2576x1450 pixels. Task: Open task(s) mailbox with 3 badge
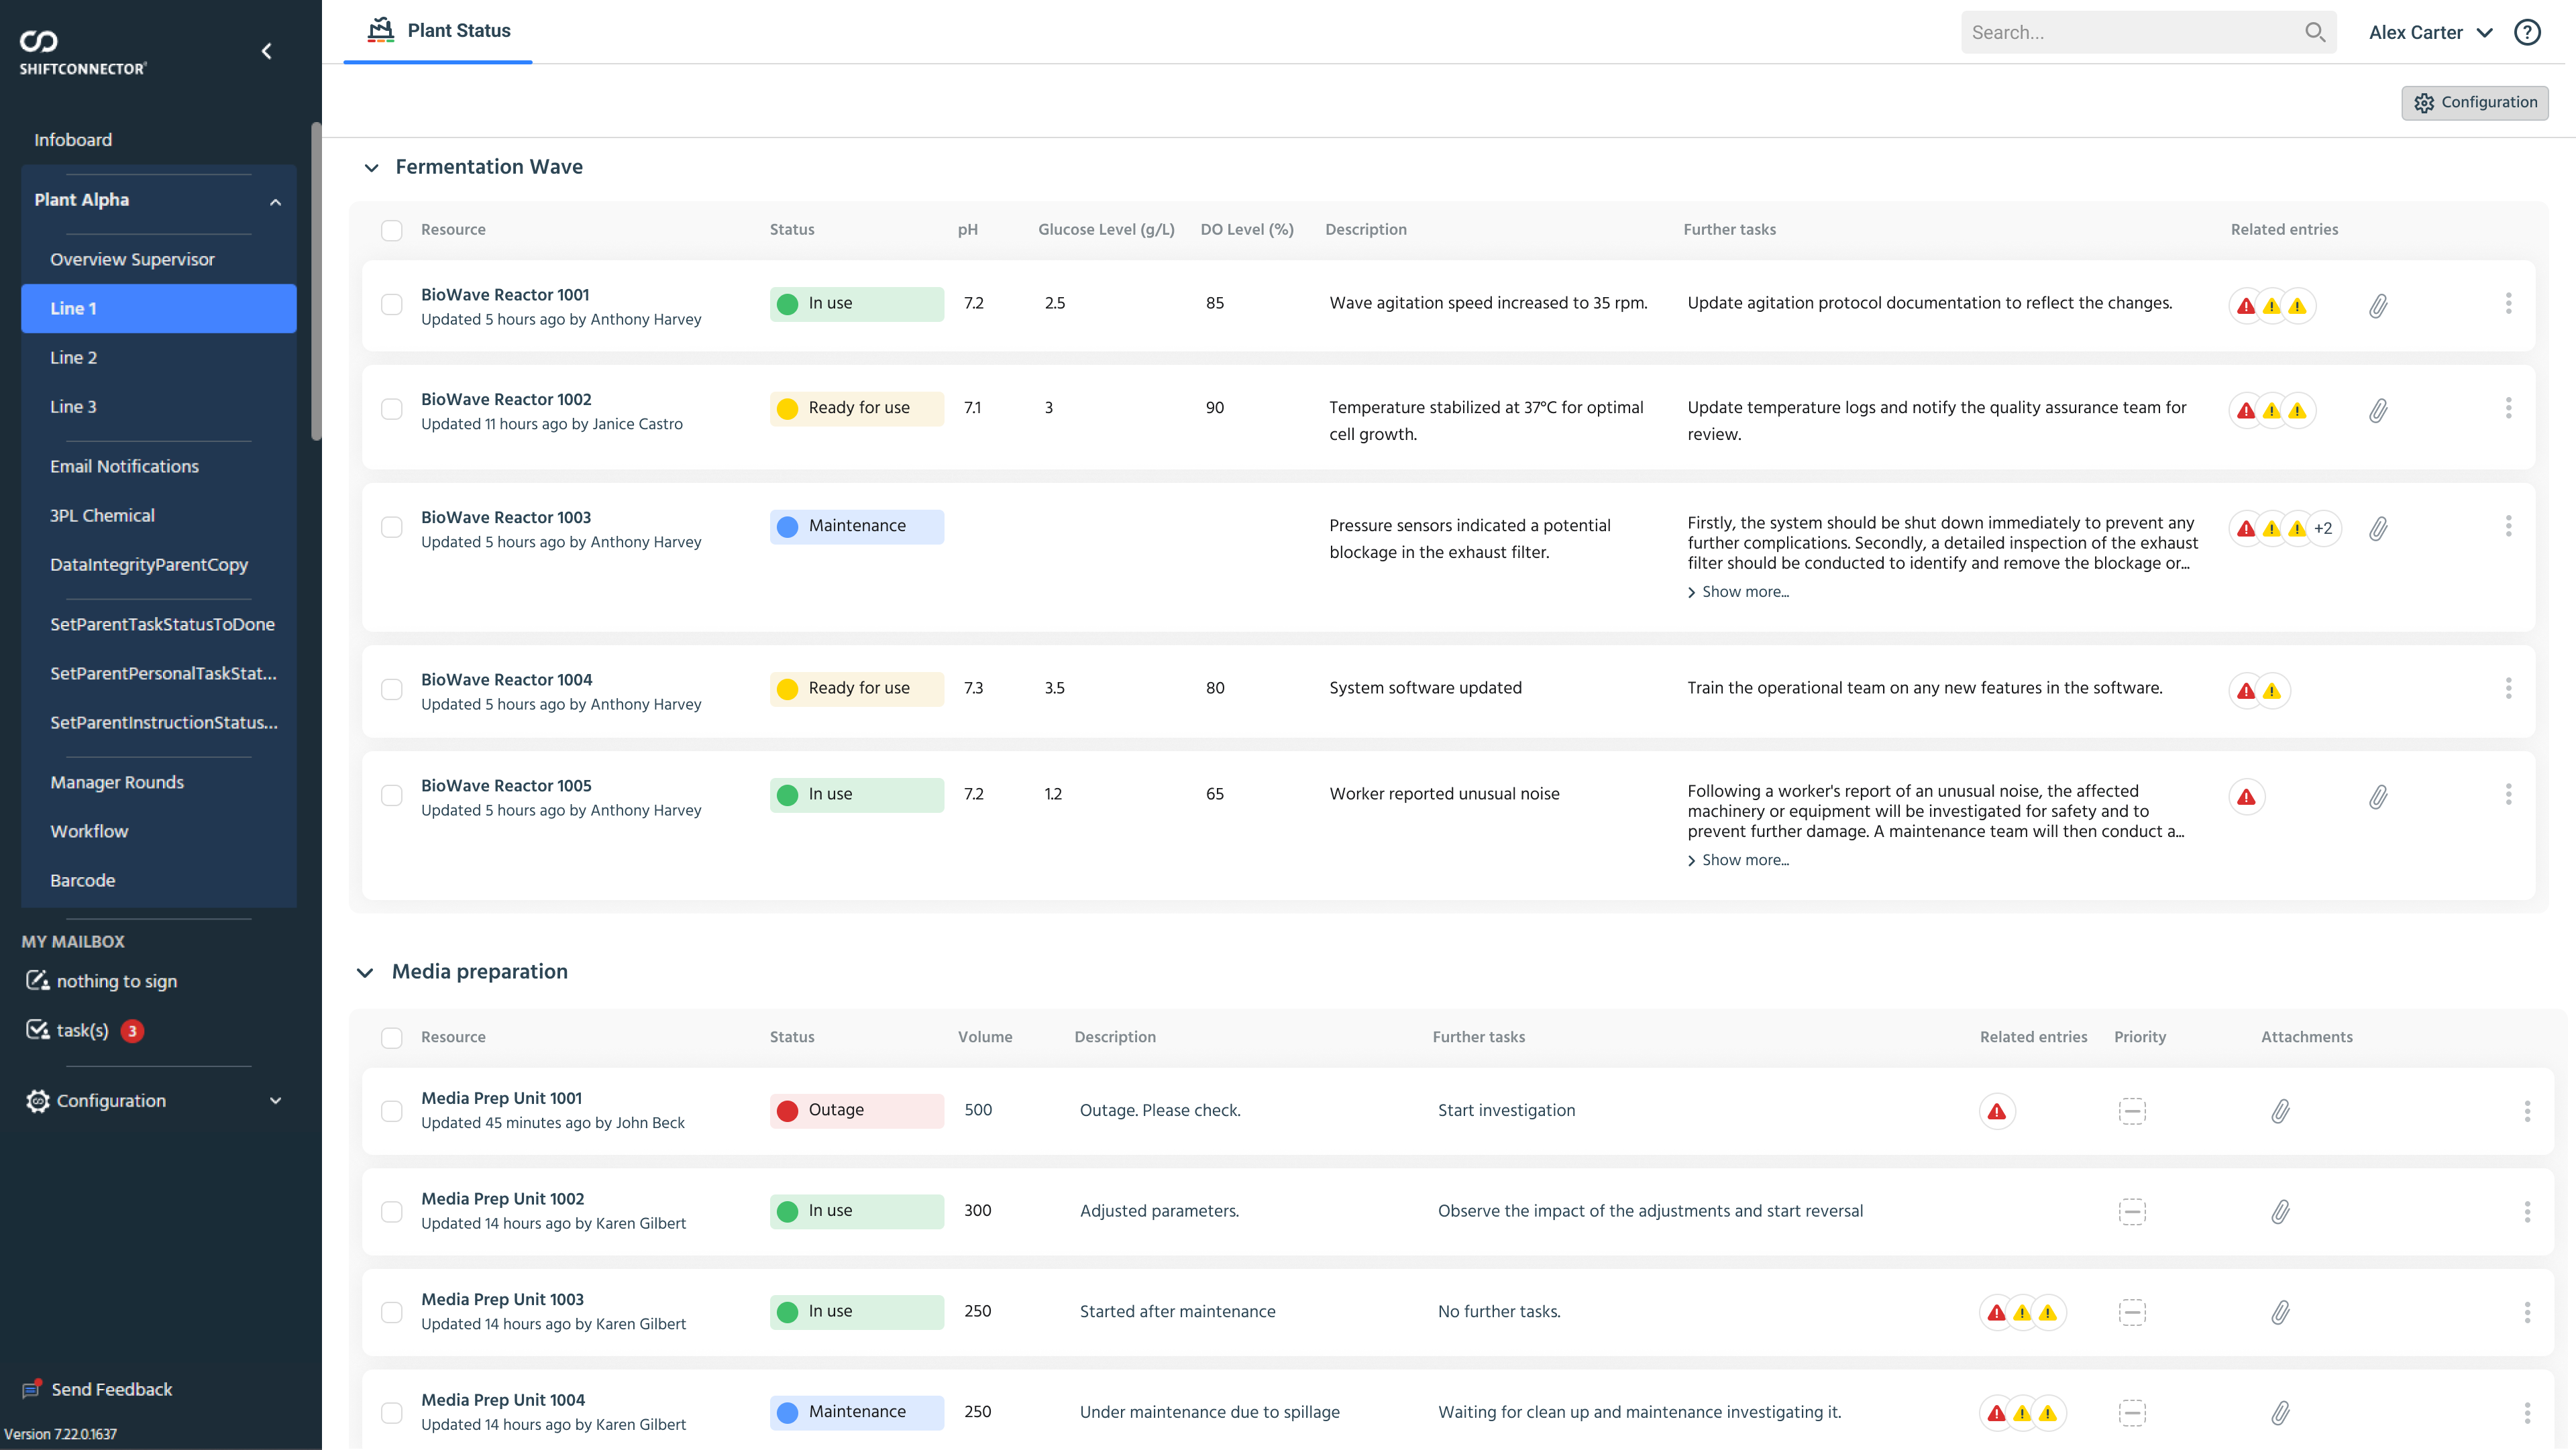click(85, 1030)
